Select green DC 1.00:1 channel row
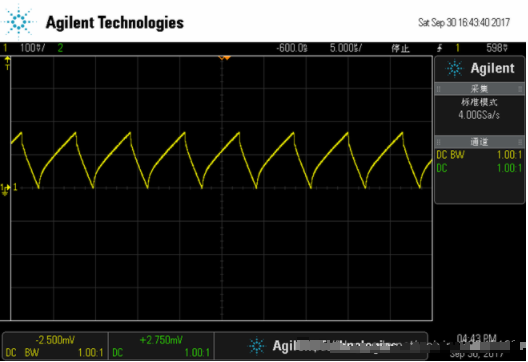 point(479,168)
